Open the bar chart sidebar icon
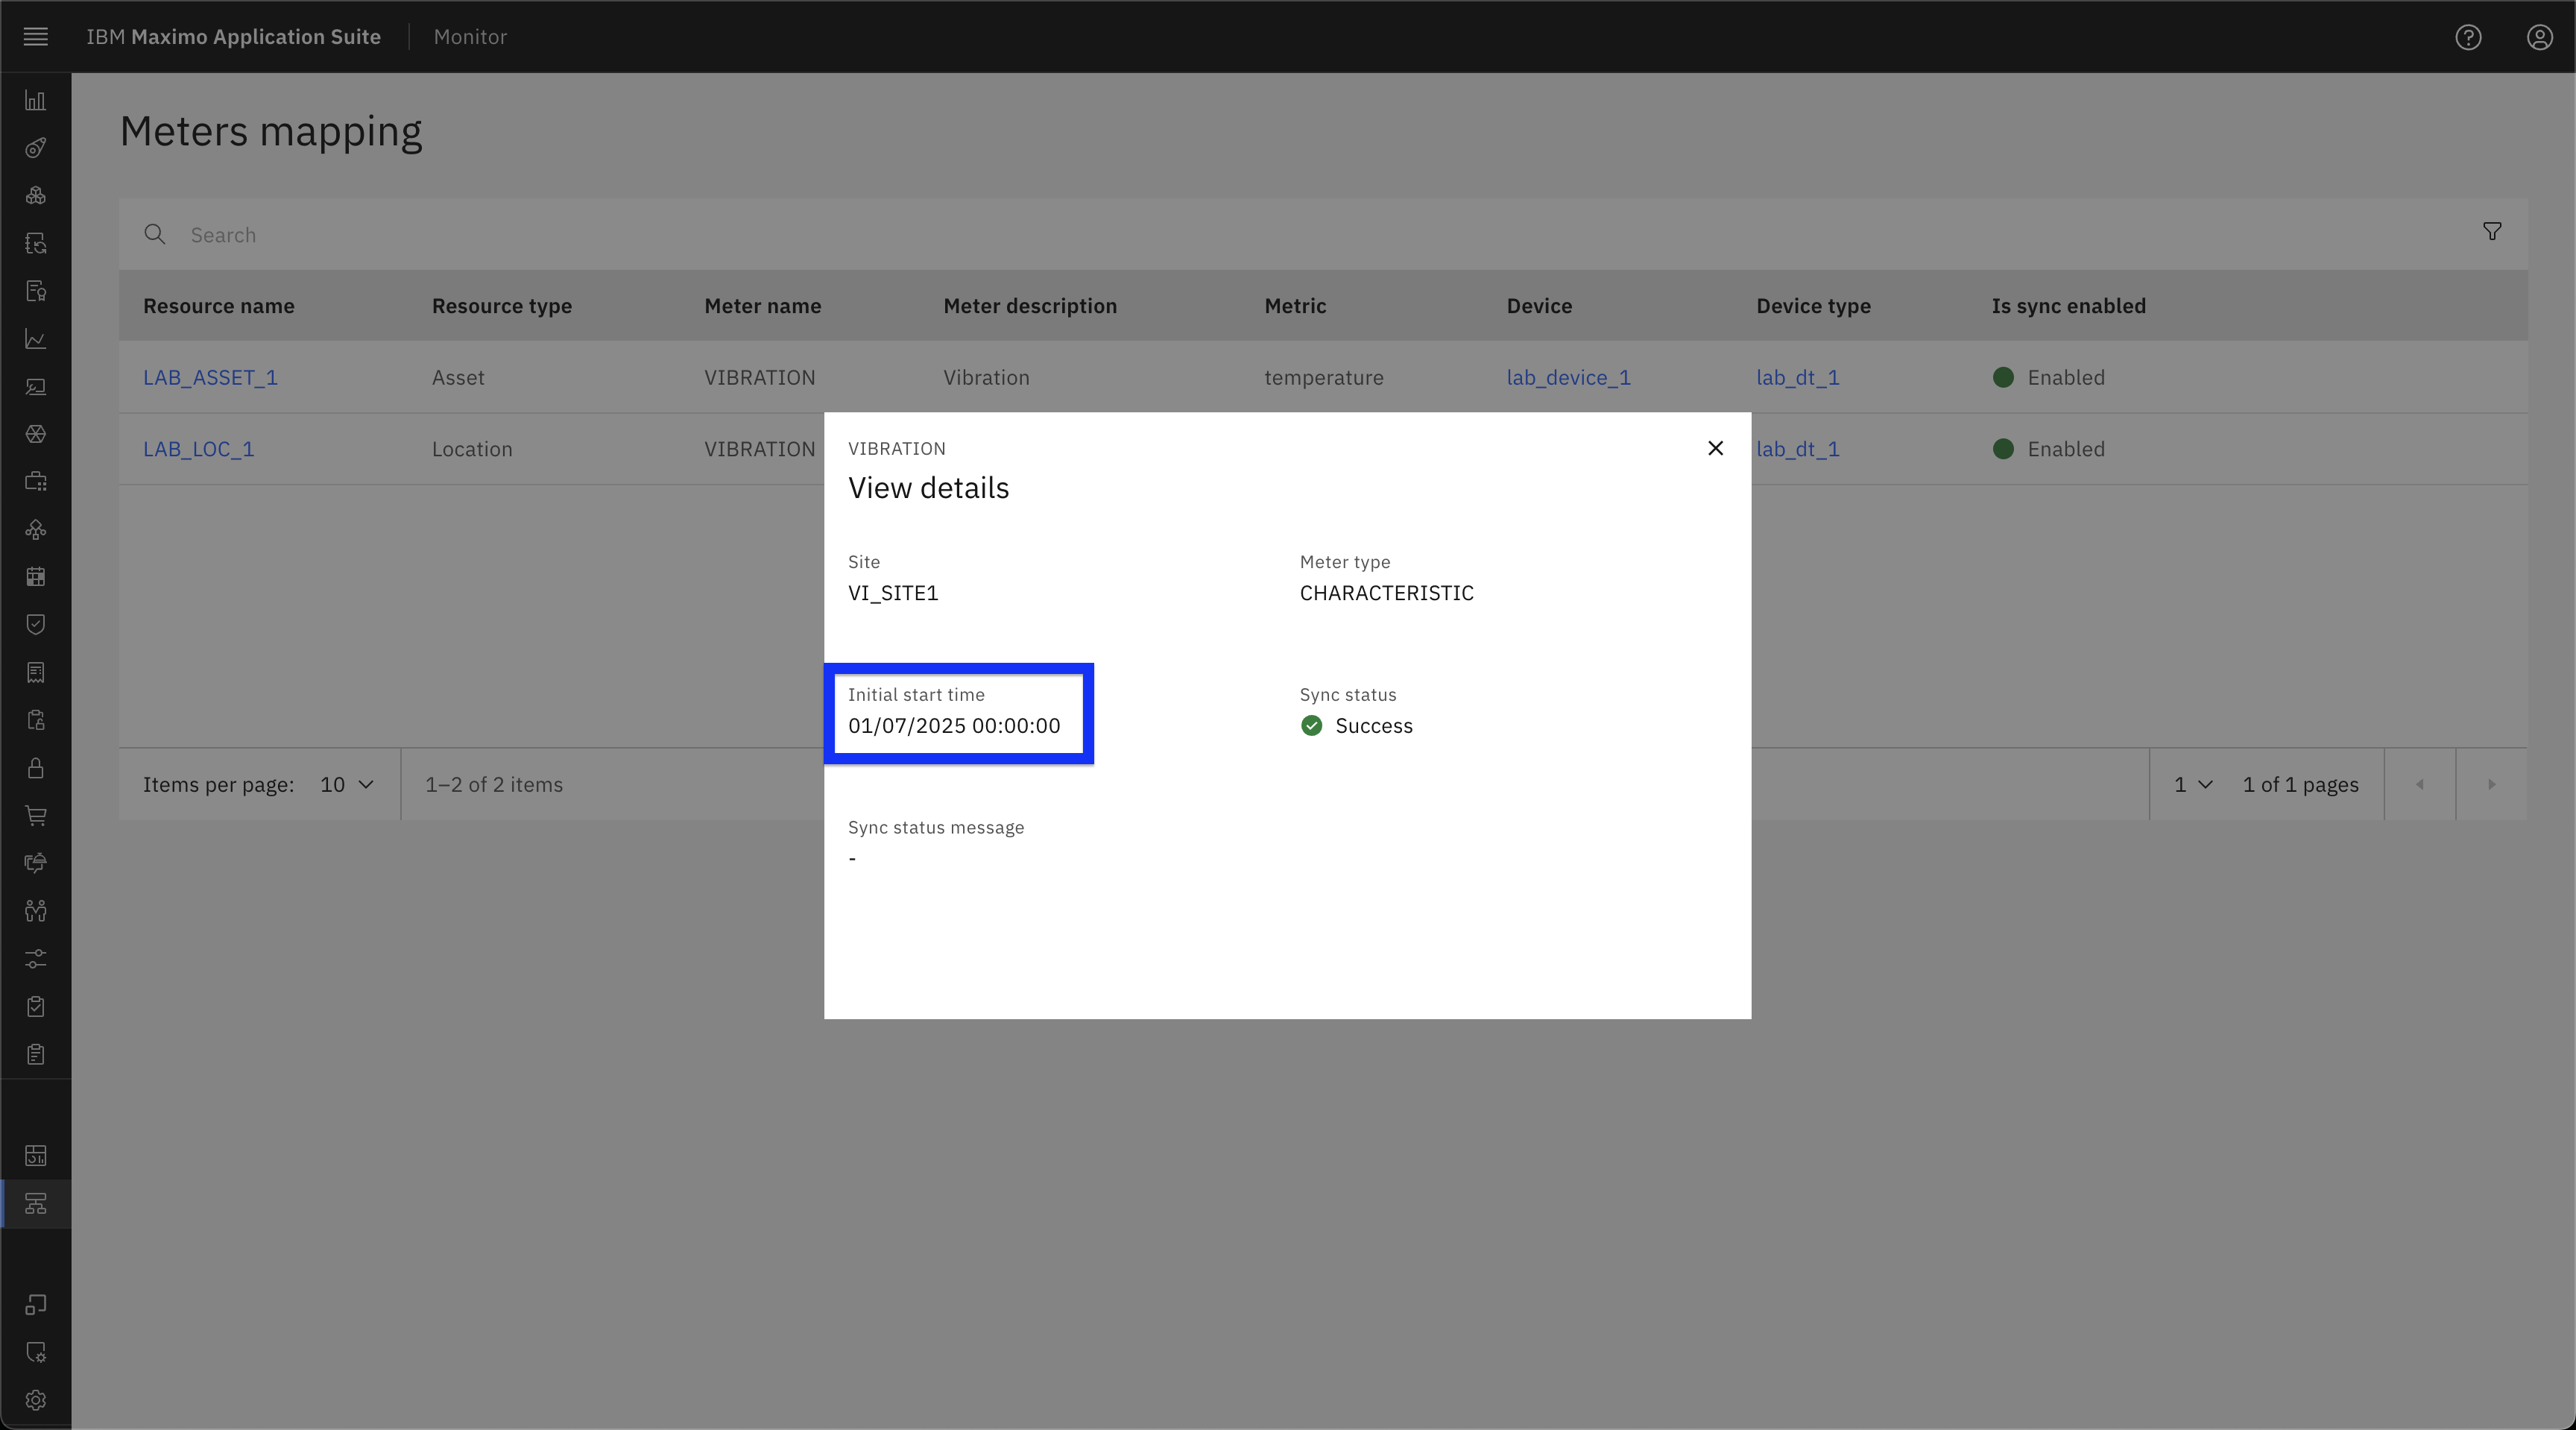 click(36, 100)
